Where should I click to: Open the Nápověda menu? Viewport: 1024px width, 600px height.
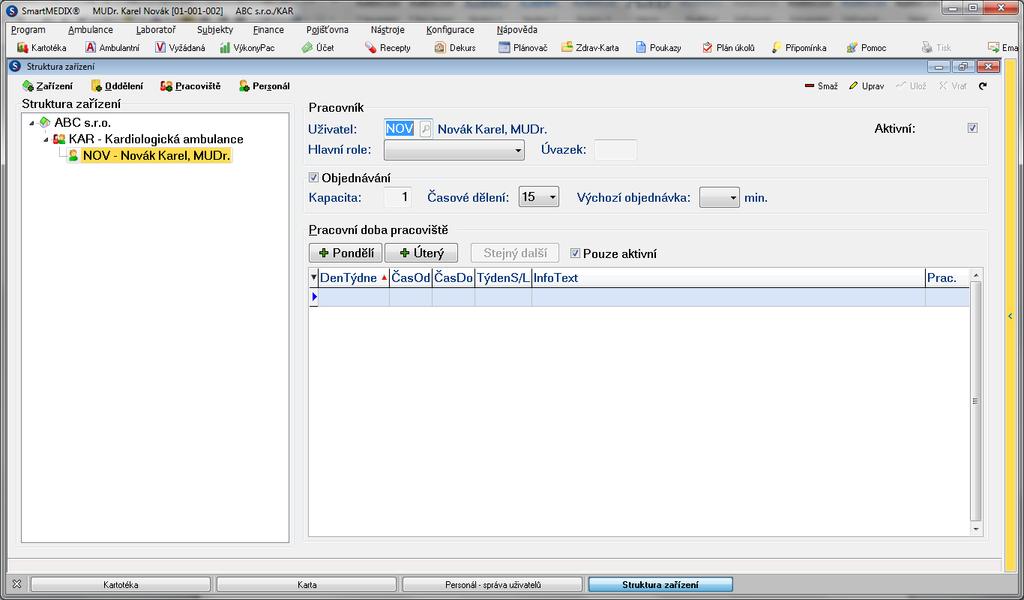click(517, 29)
